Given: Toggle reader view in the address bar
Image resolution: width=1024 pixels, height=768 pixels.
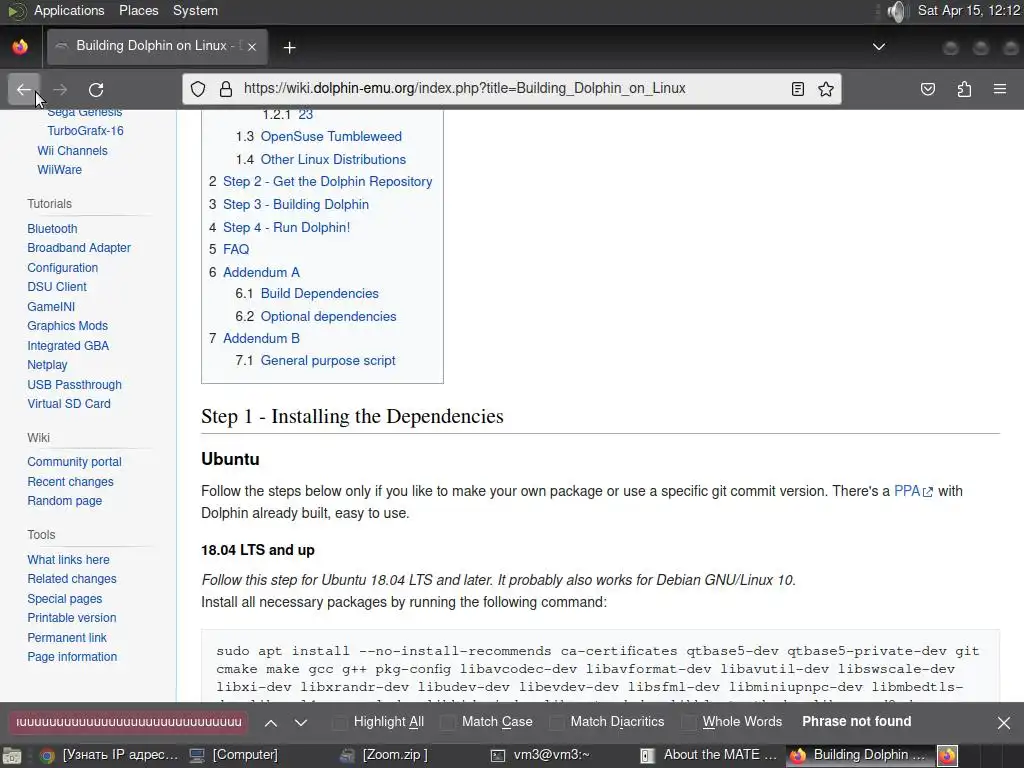Looking at the screenshot, I should [x=797, y=89].
